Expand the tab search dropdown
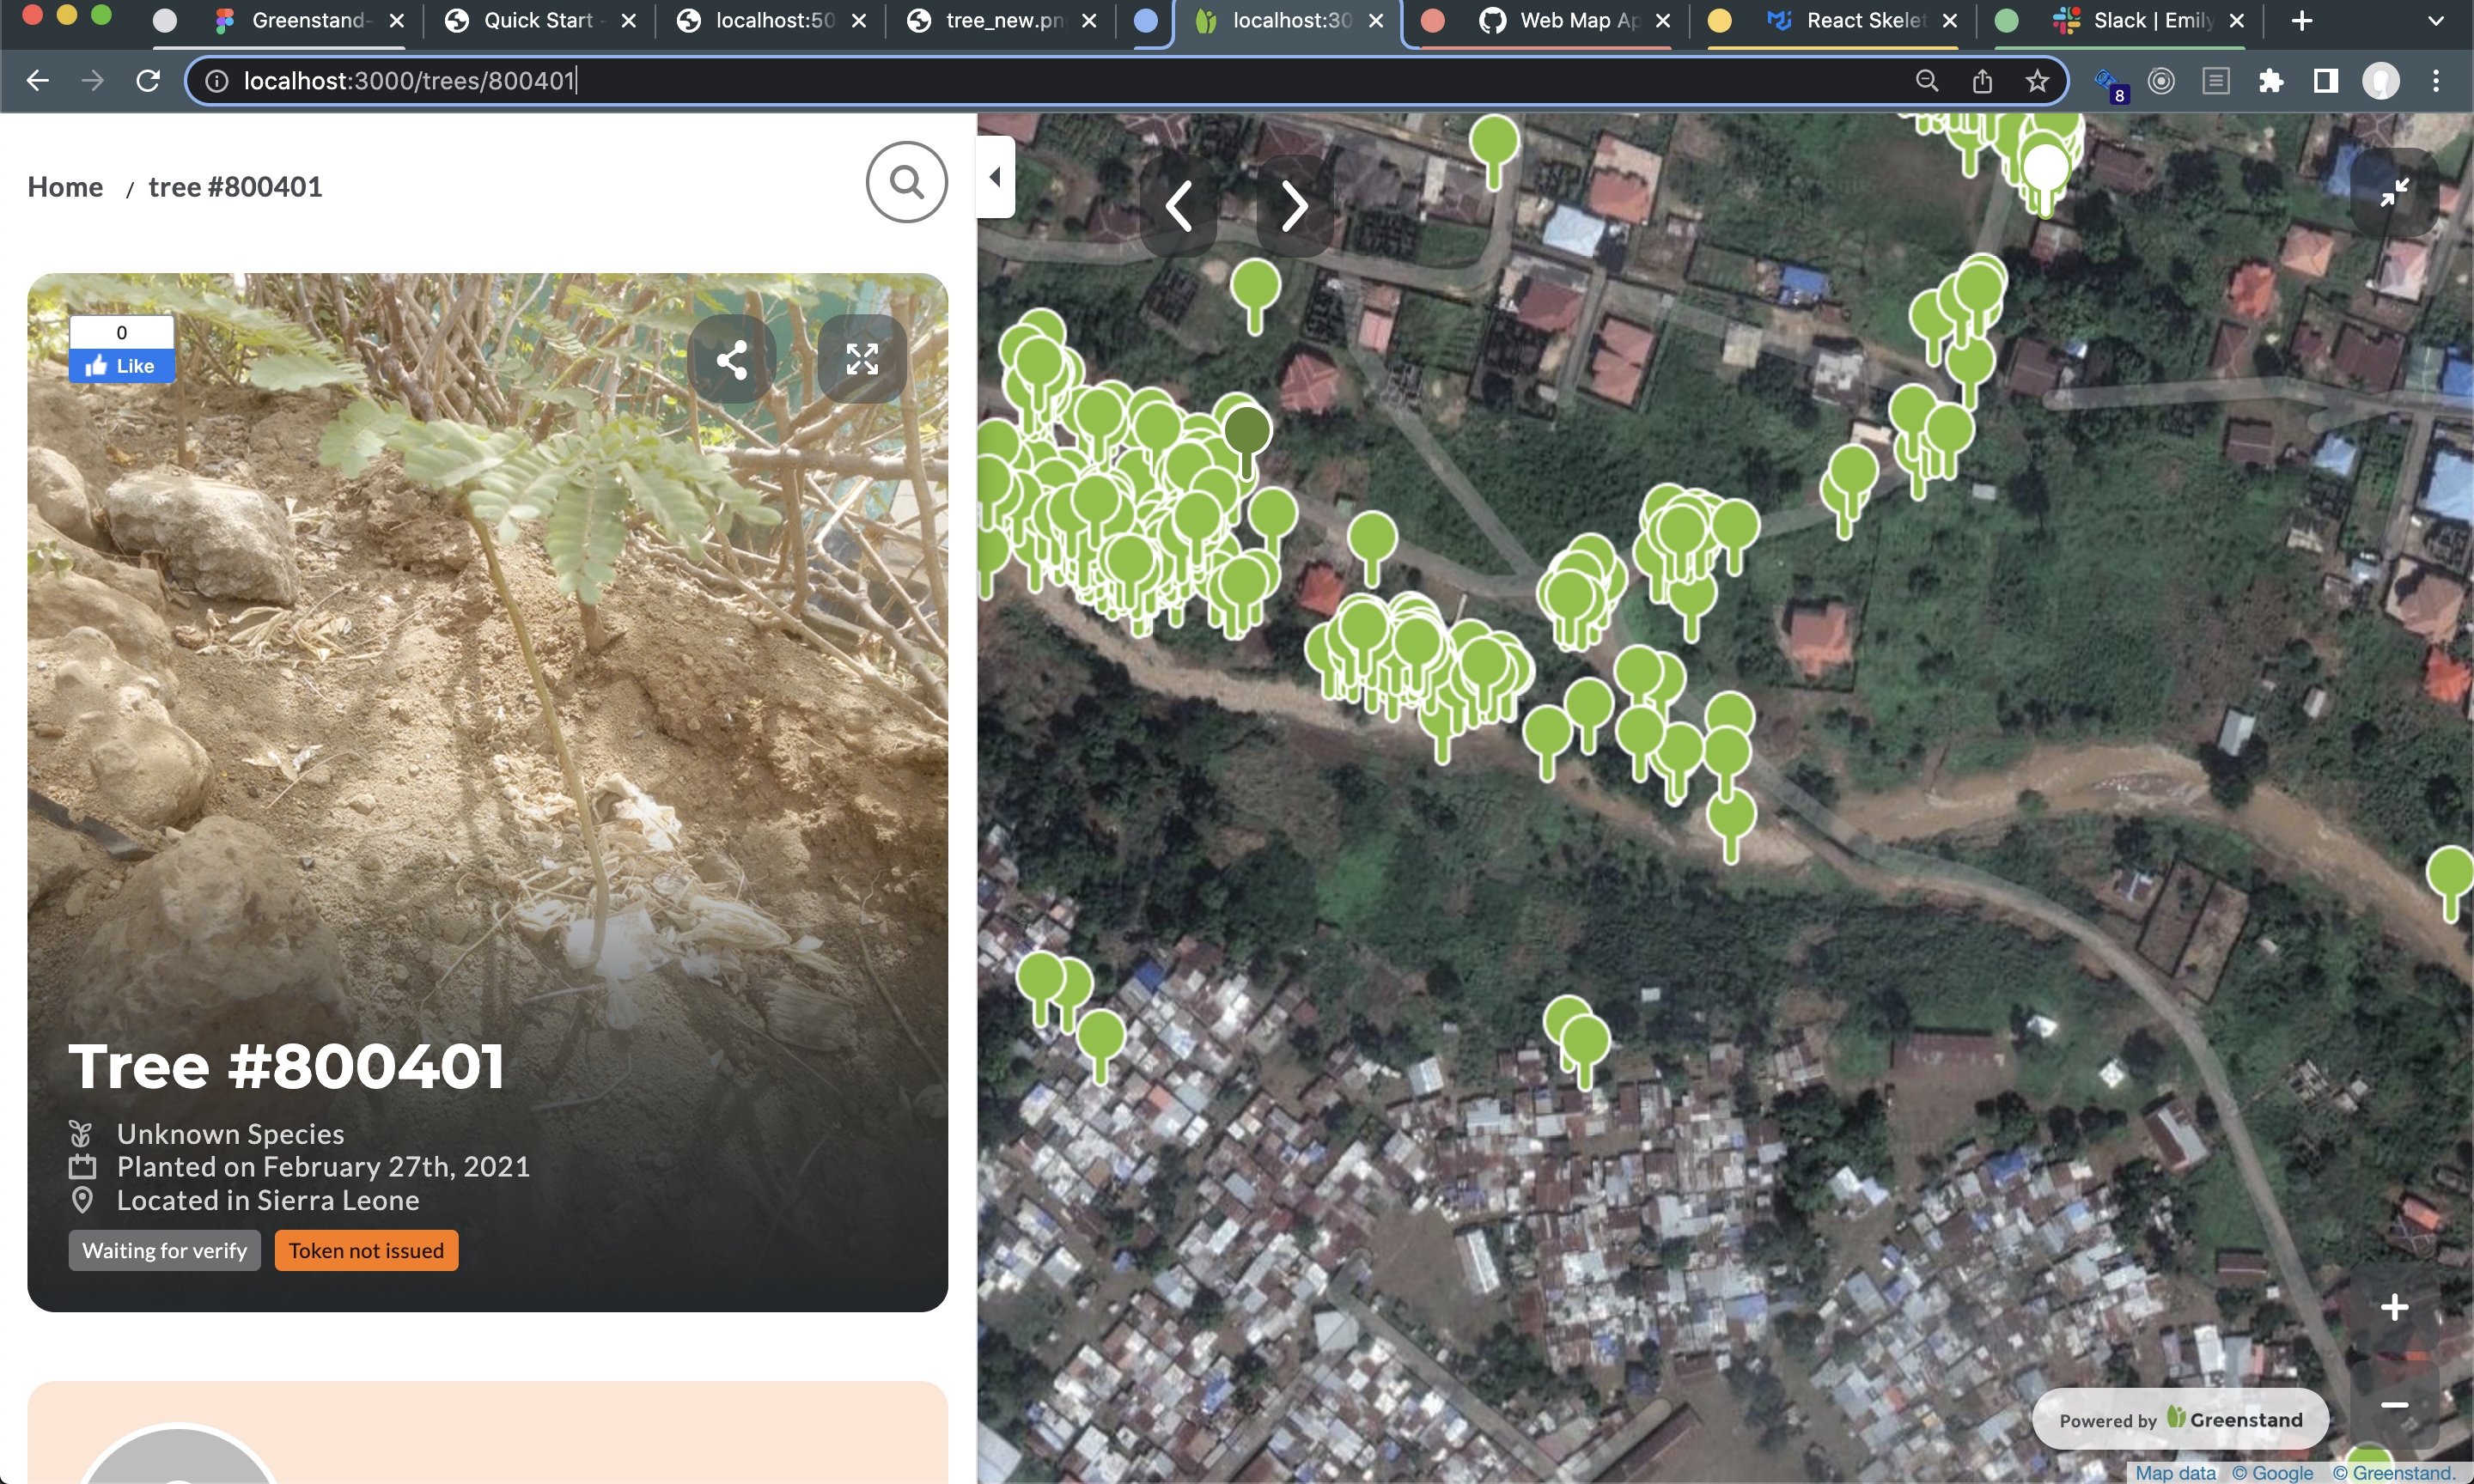This screenshot has height=1484, width=2474. pos(2436,21)
